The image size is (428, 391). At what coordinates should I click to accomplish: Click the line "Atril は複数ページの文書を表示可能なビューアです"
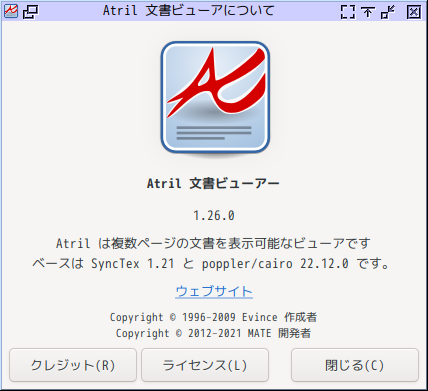tap(213, 243)
